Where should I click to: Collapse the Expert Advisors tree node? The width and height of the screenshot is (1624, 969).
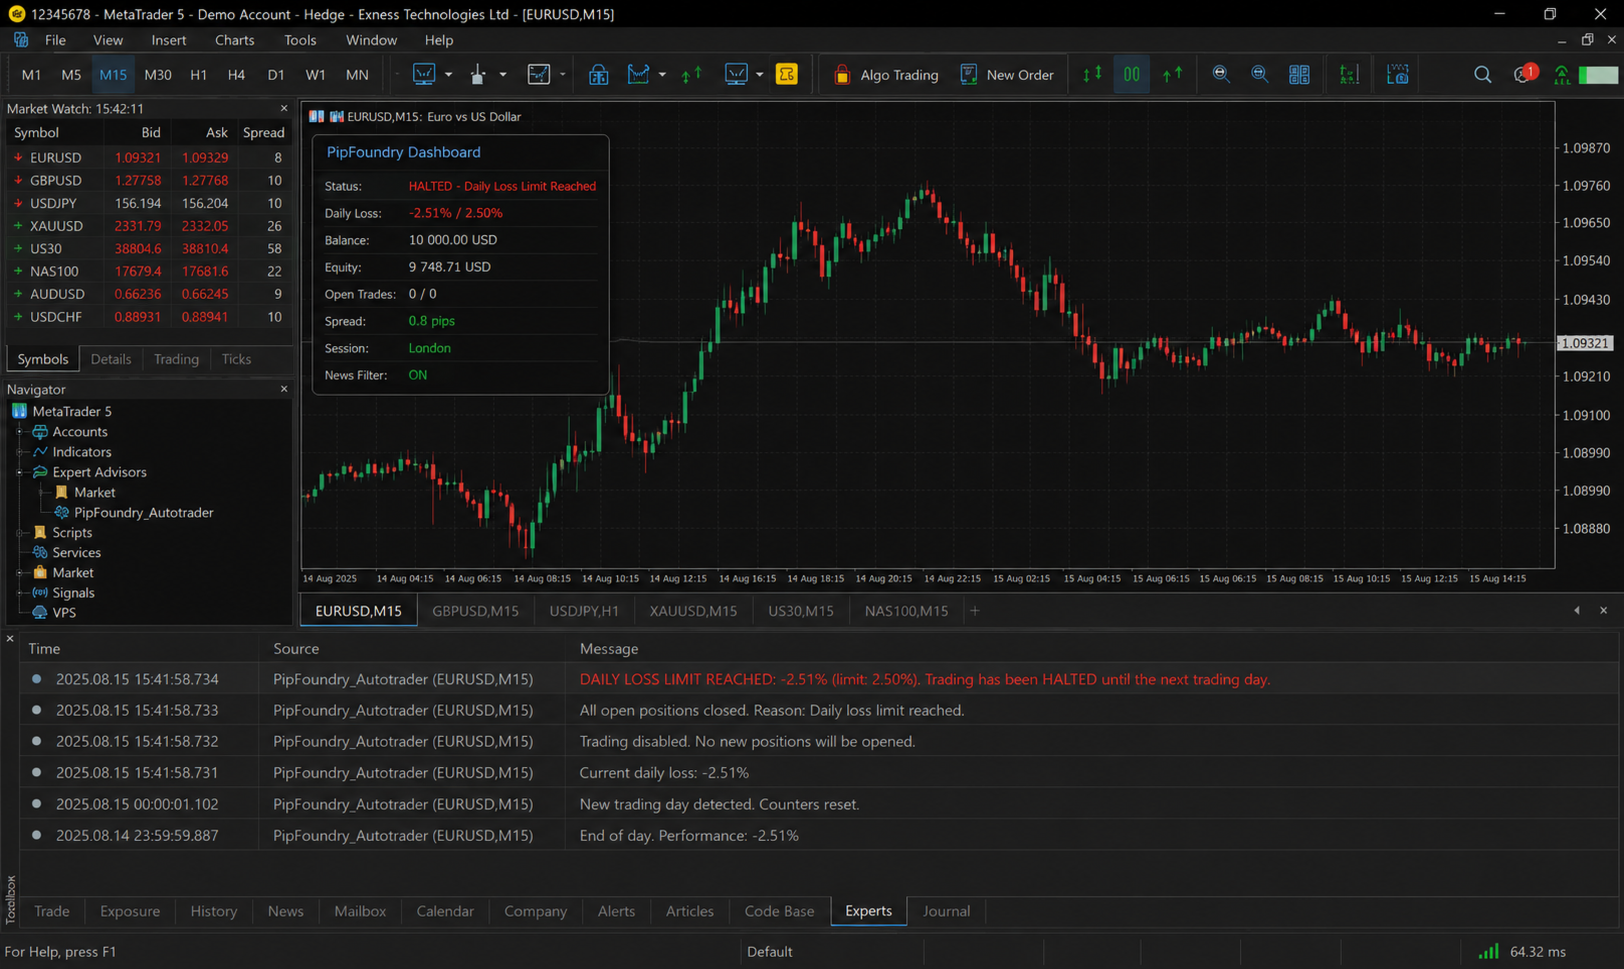tap(19, 472)
